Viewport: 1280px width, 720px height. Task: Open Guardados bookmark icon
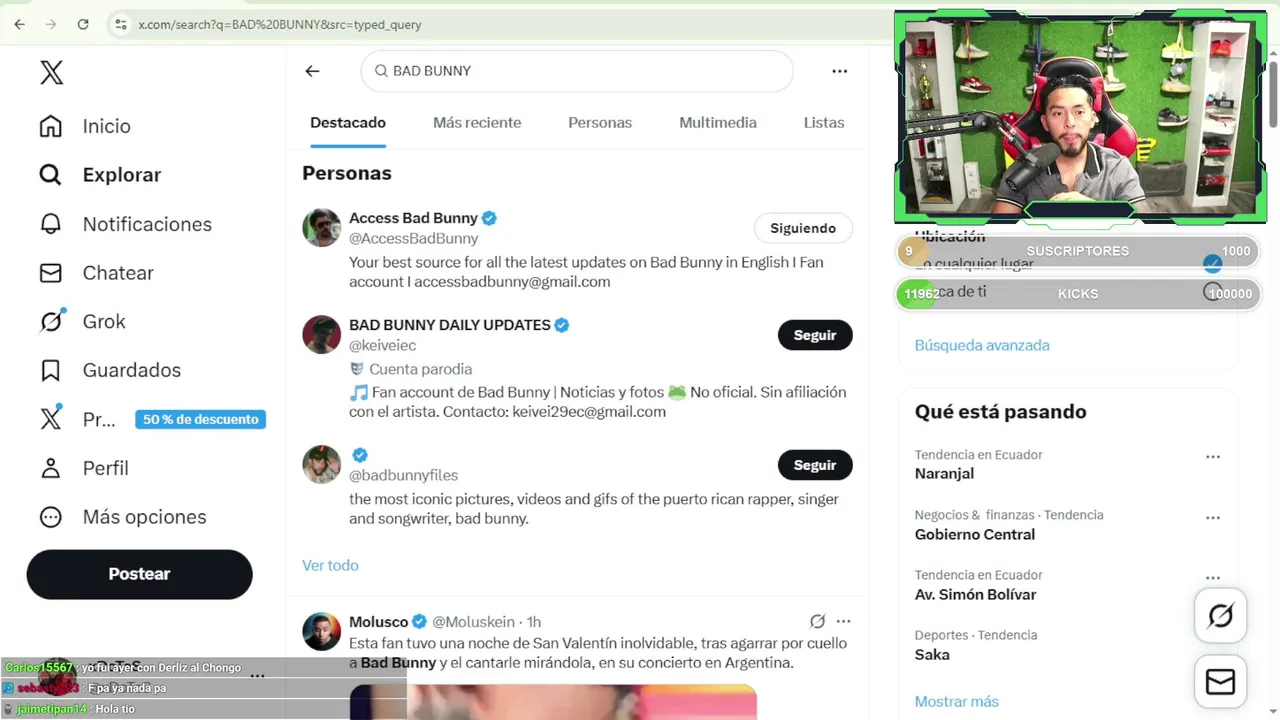click(x=50, y=370)
